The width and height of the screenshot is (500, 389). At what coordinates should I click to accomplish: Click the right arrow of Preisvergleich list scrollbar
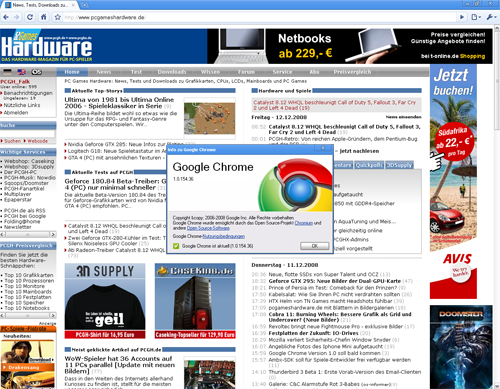53,315
